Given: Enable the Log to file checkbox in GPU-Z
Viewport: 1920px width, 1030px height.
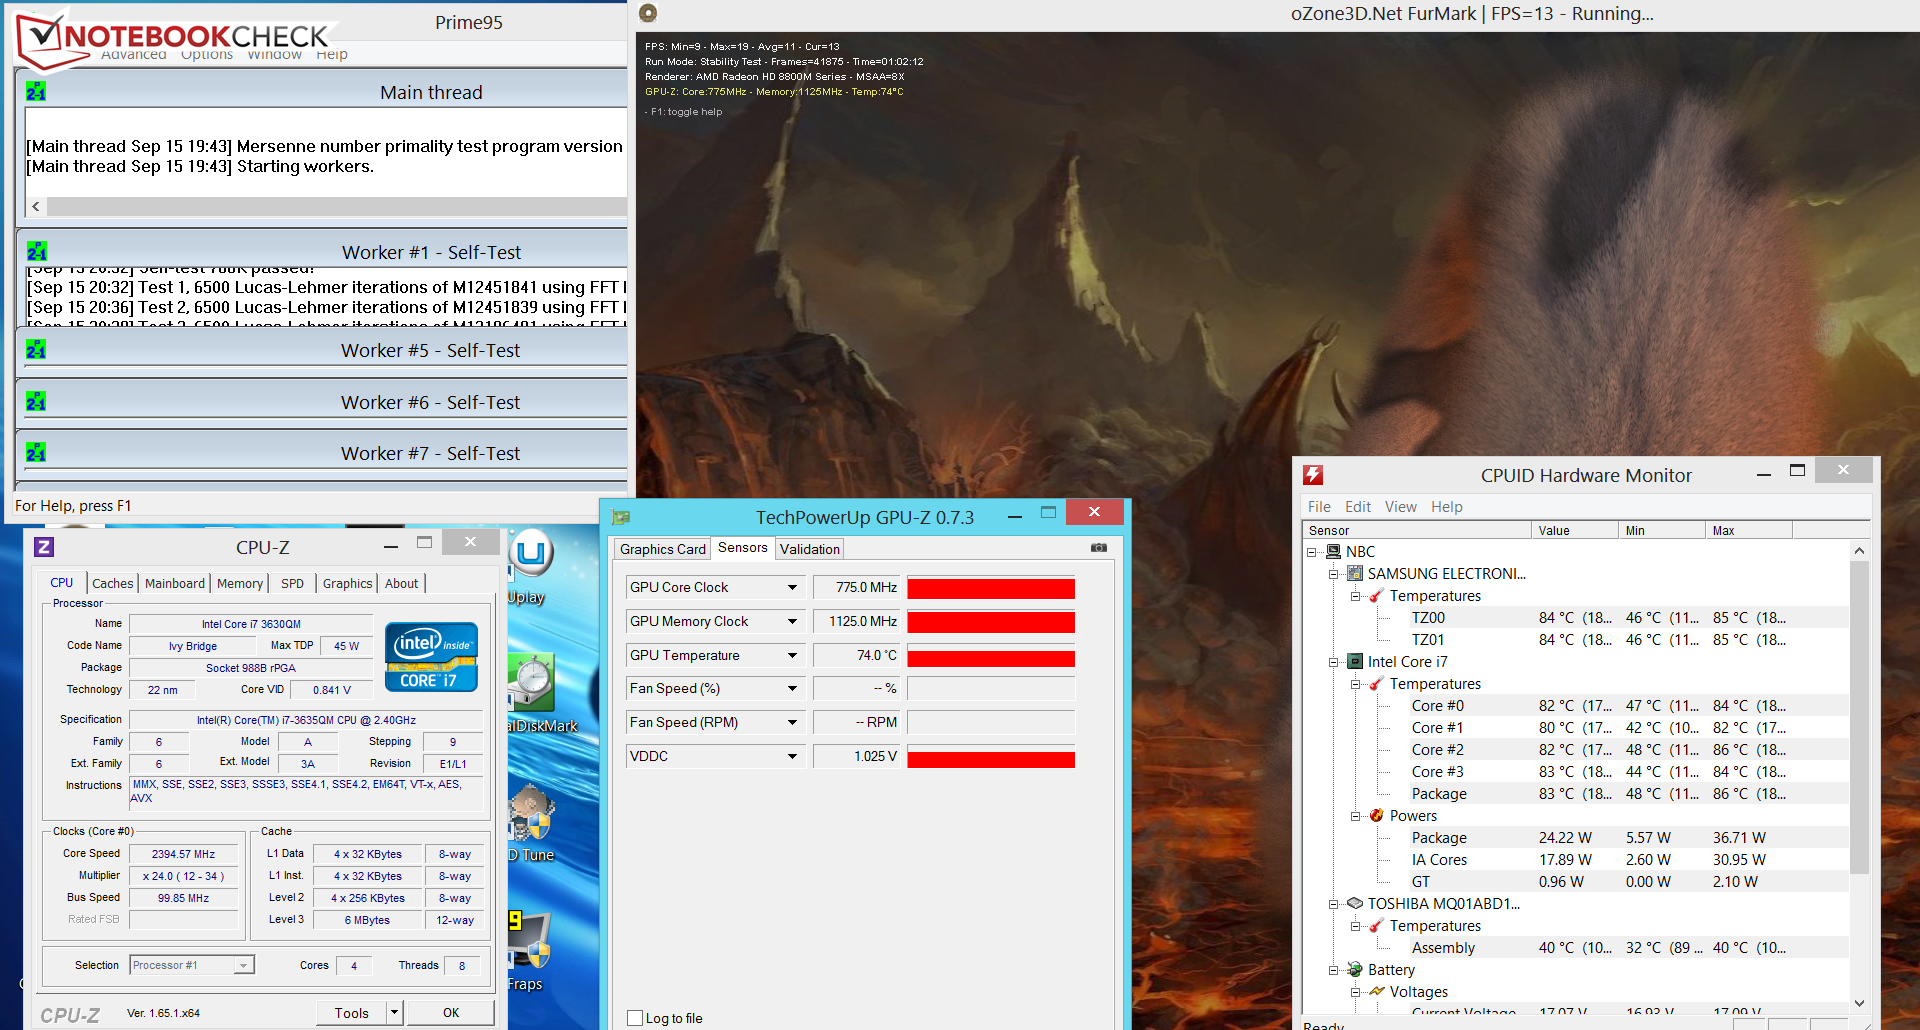Looking at the screenshot, I should pyautogui.click(x=635, y=1018).
